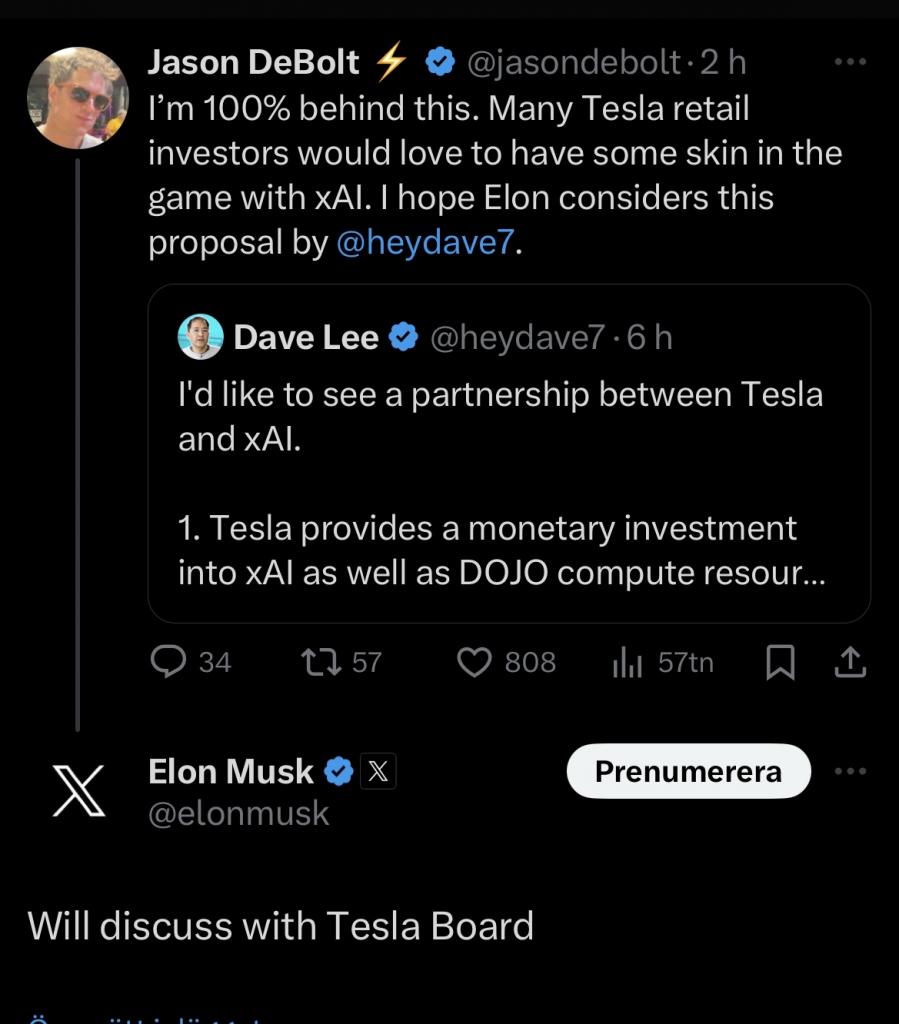Click Elon Musk's blue verified checkmark
899x1024 pixels.
point(339,771)
